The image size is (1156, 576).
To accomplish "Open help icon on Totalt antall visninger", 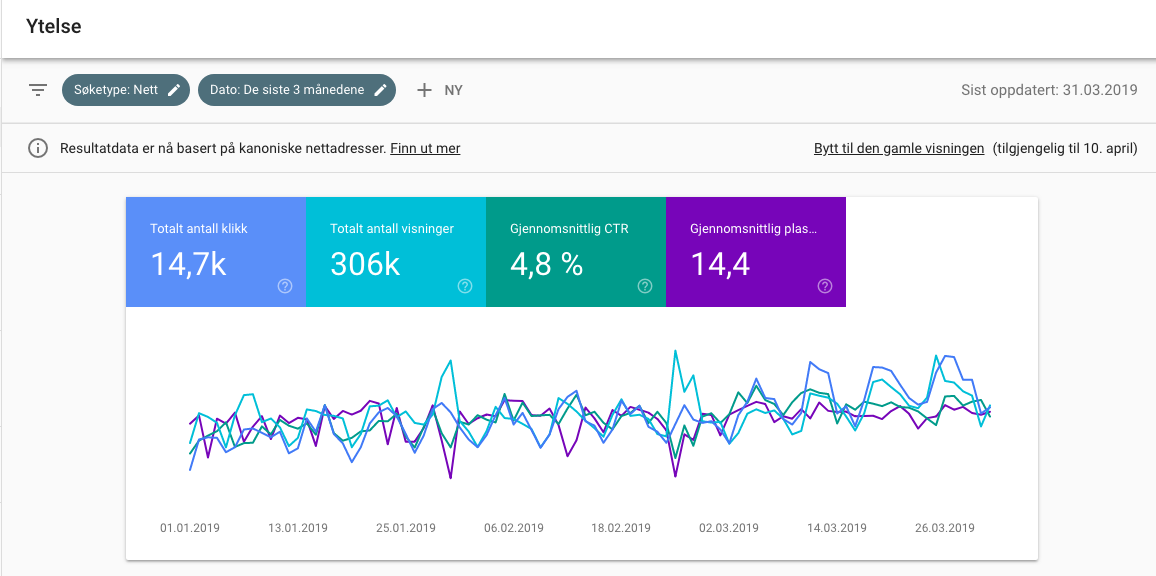I will click(465, 286).
